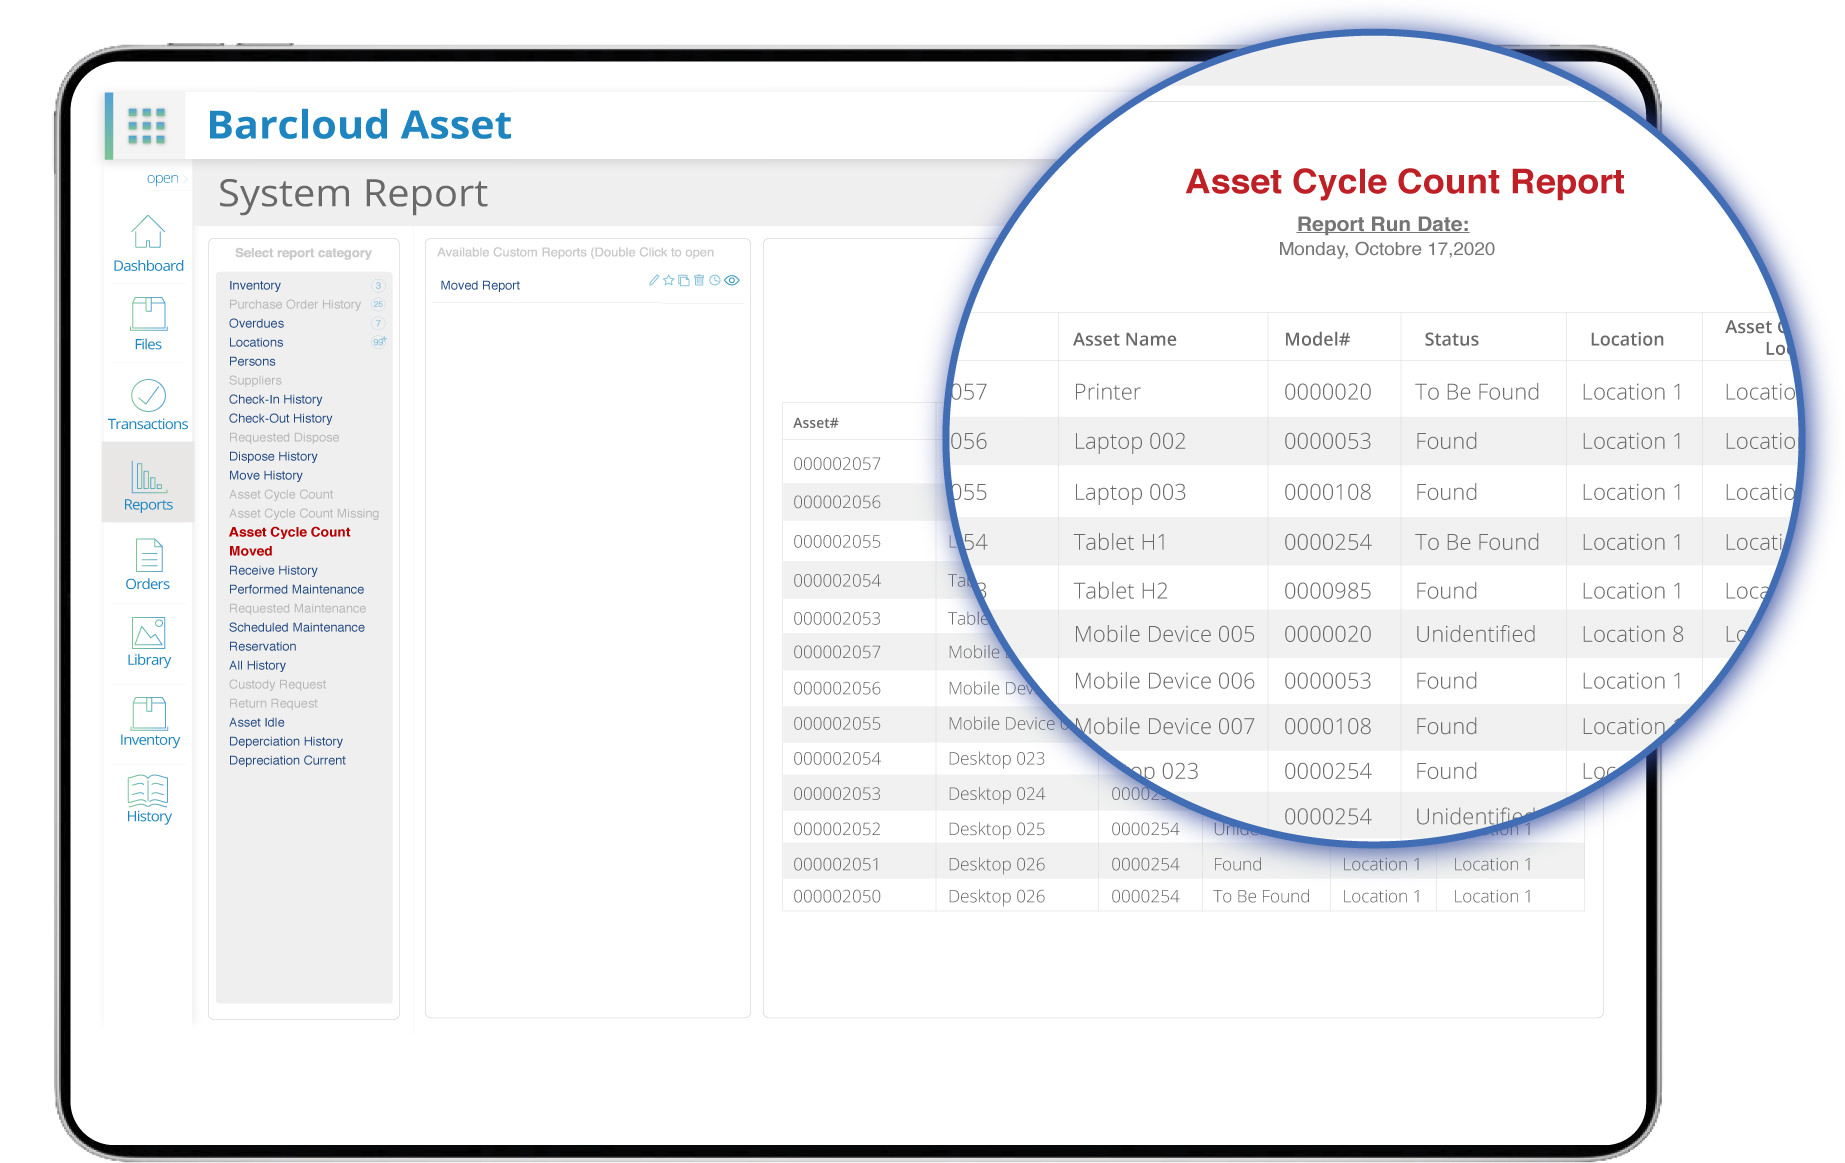This screenshot has width=1845, height=1163.
Task: Select Asset Cycle Count Moved category
Action: pos(290,542)
